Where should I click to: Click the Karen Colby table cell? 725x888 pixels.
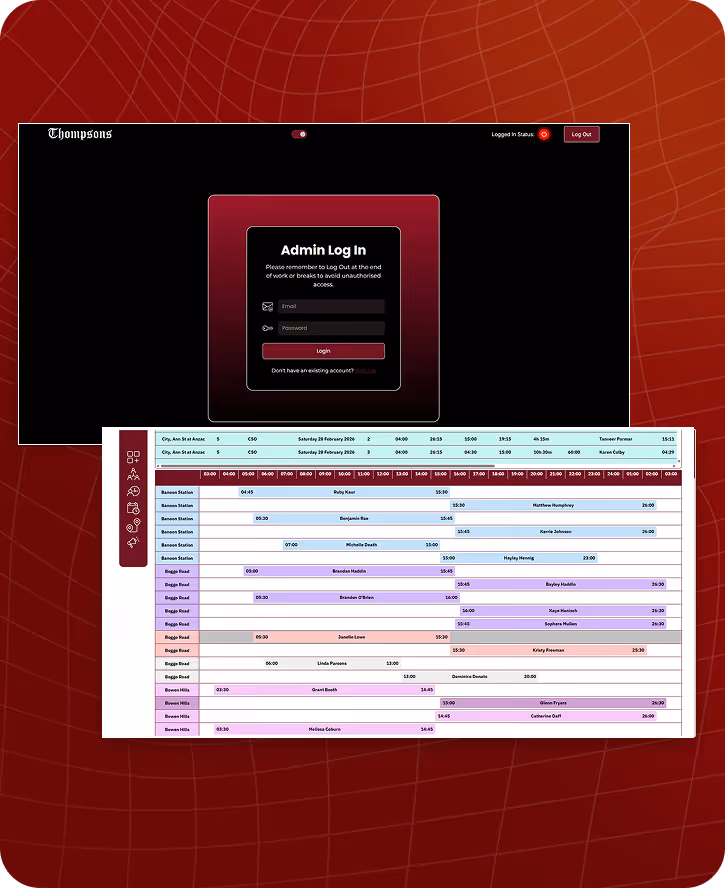click(612, 452)
